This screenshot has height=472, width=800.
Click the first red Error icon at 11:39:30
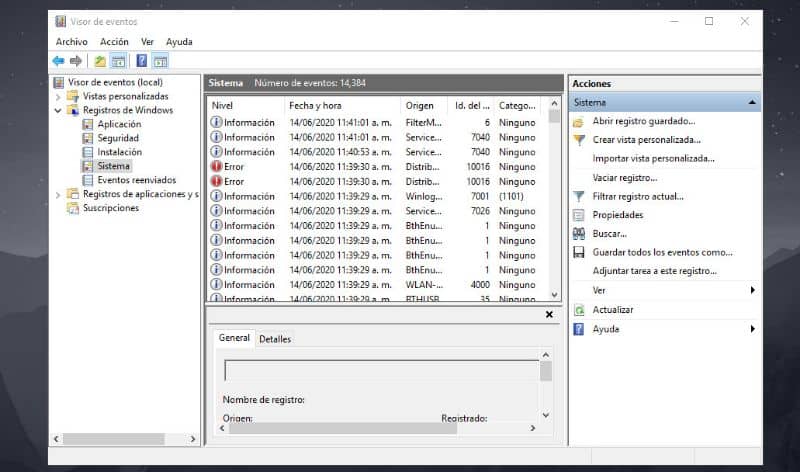216,166
